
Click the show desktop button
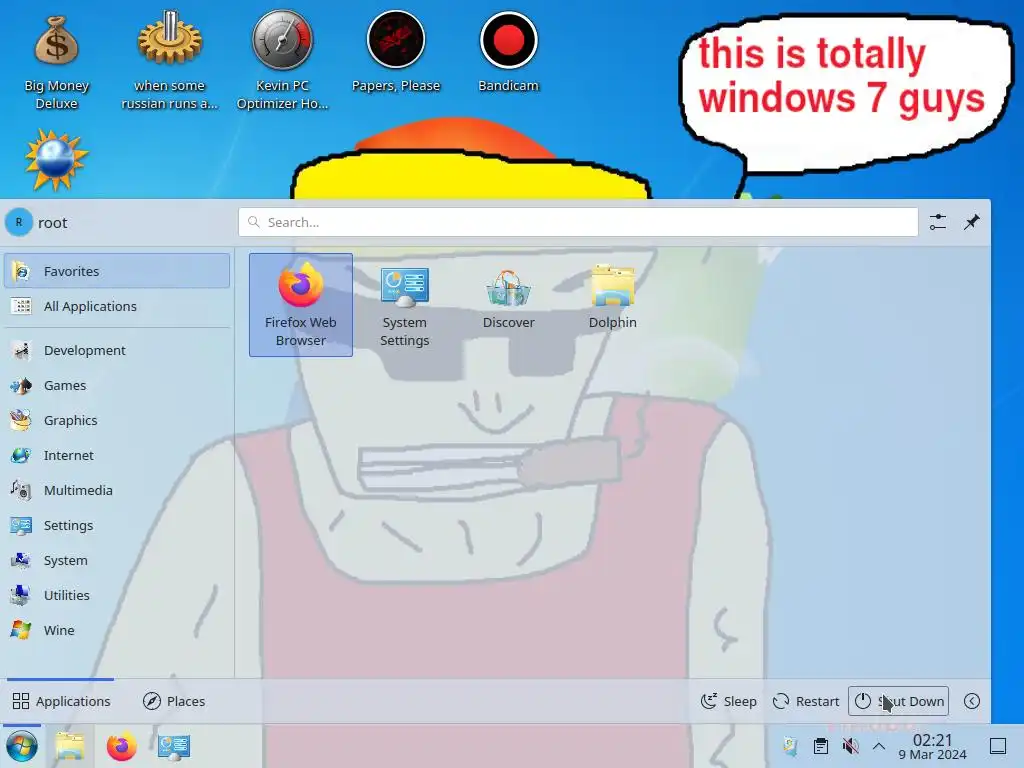998,746
